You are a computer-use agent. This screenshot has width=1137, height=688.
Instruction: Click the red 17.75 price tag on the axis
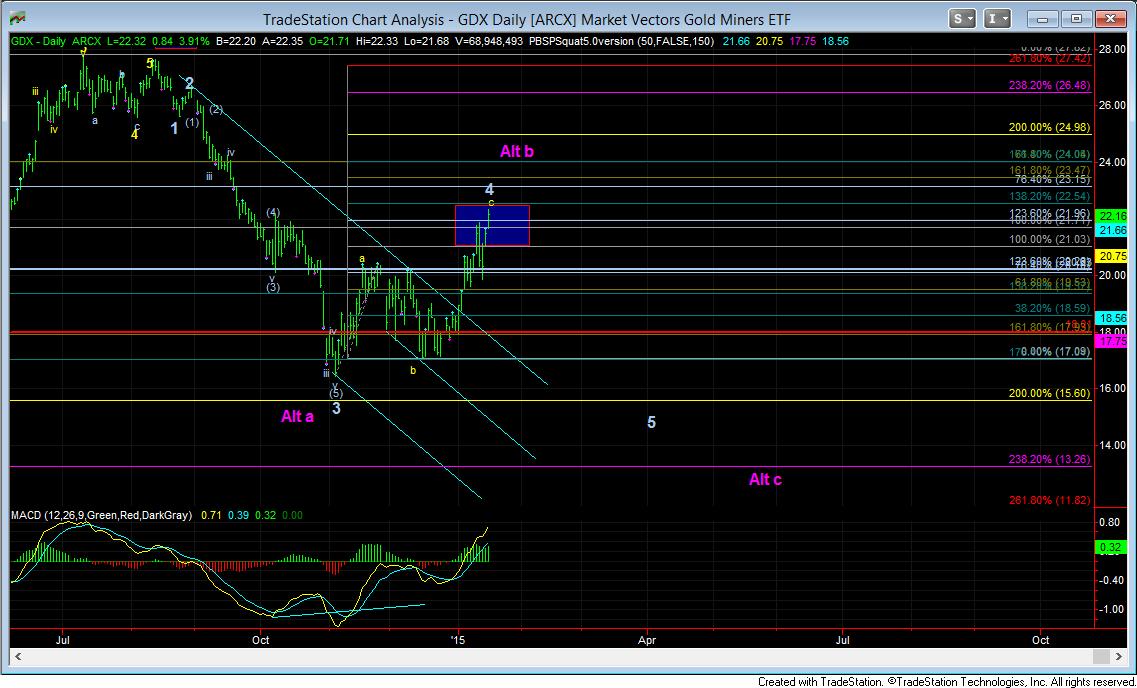[x=1112, y=341]
